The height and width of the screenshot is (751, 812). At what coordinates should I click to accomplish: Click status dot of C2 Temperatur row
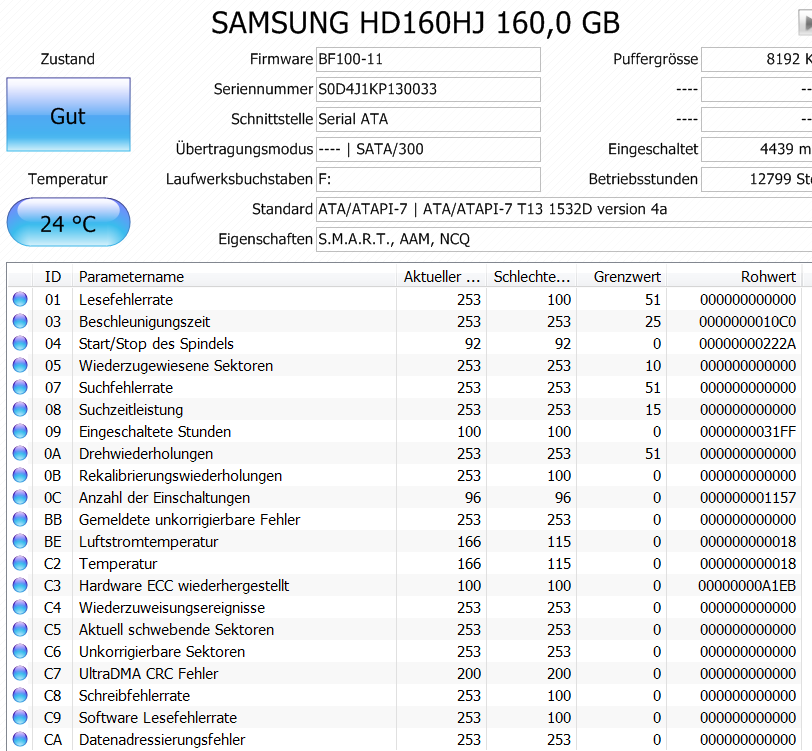pos(20,564)
